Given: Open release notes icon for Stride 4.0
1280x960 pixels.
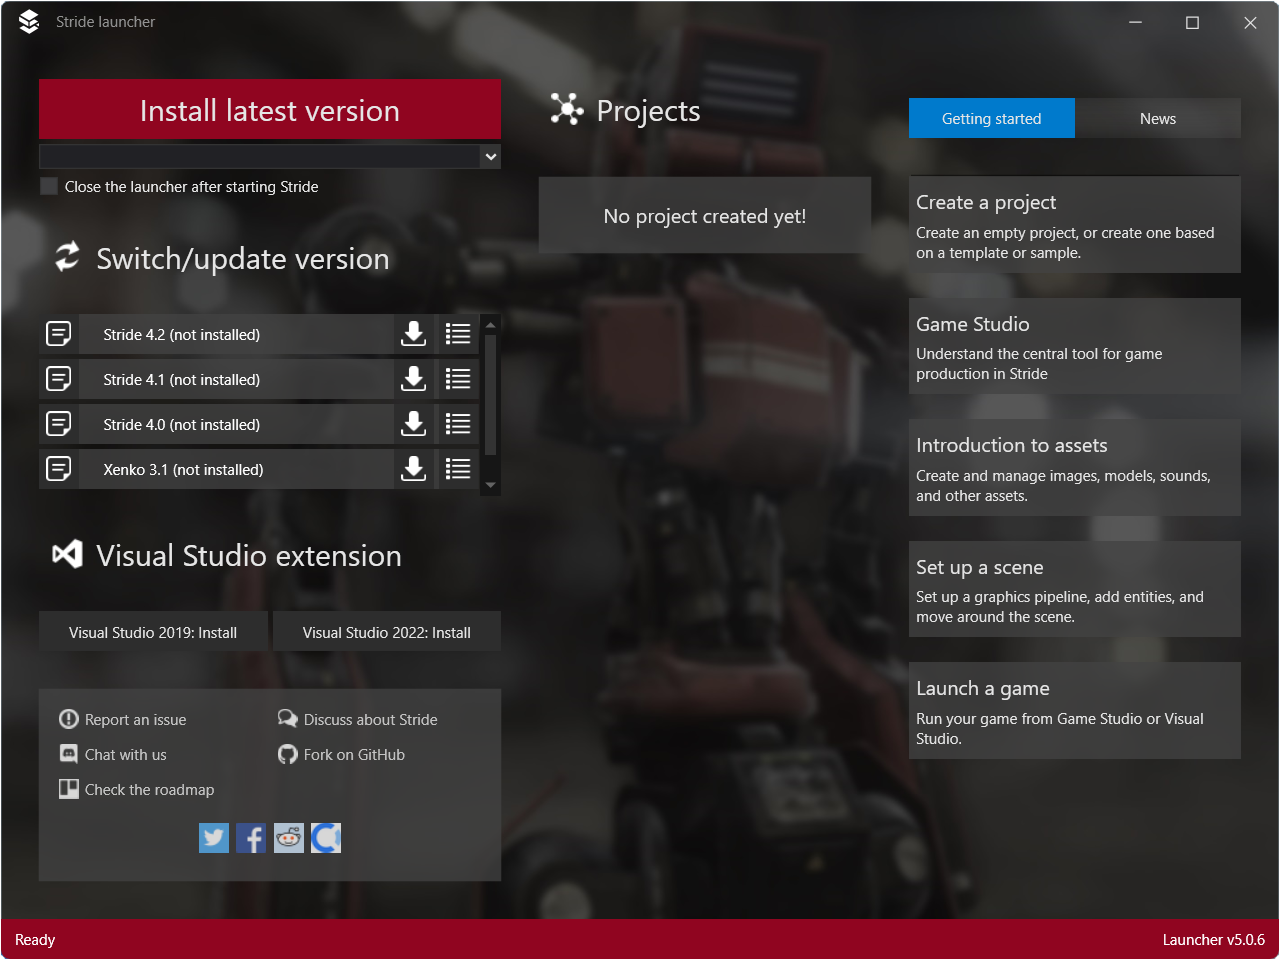Looking at the screenshot, I should (59, 424).
